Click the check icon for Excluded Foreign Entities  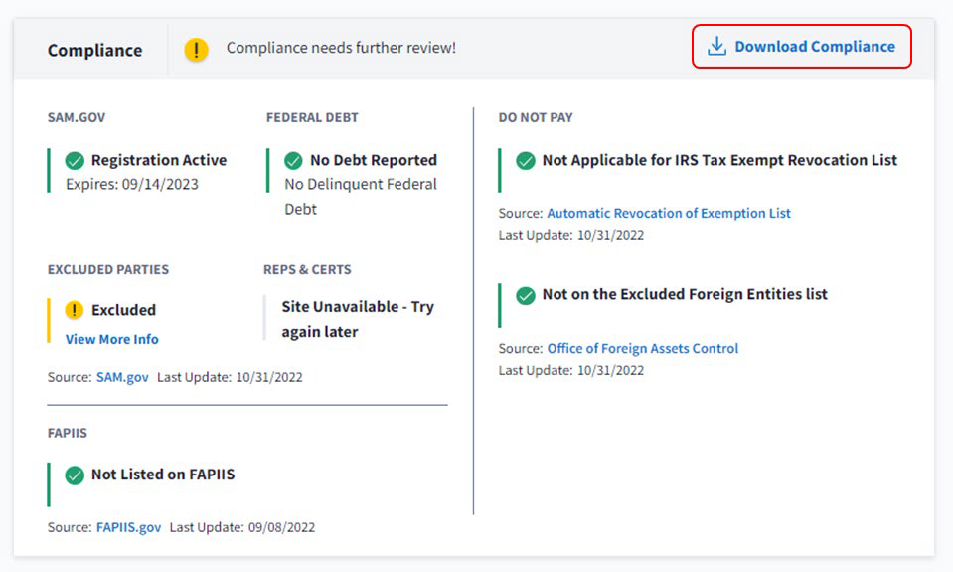pyautogui.click(x=526, y=295)
